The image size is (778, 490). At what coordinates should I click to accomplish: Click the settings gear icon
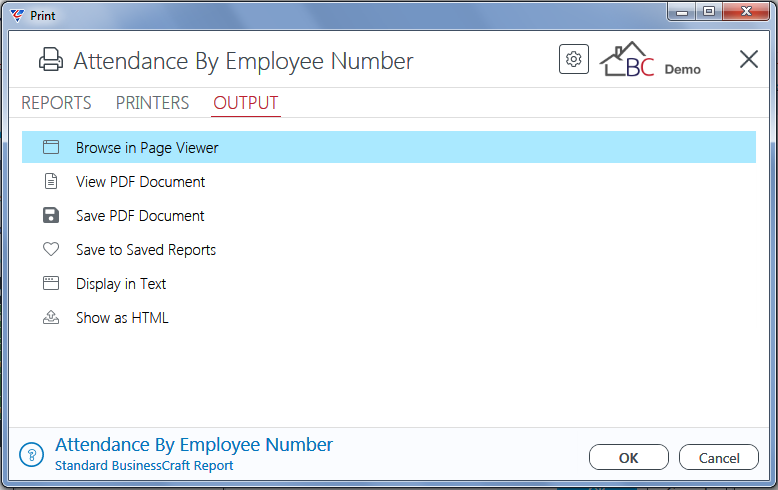(x=574, y=59)
